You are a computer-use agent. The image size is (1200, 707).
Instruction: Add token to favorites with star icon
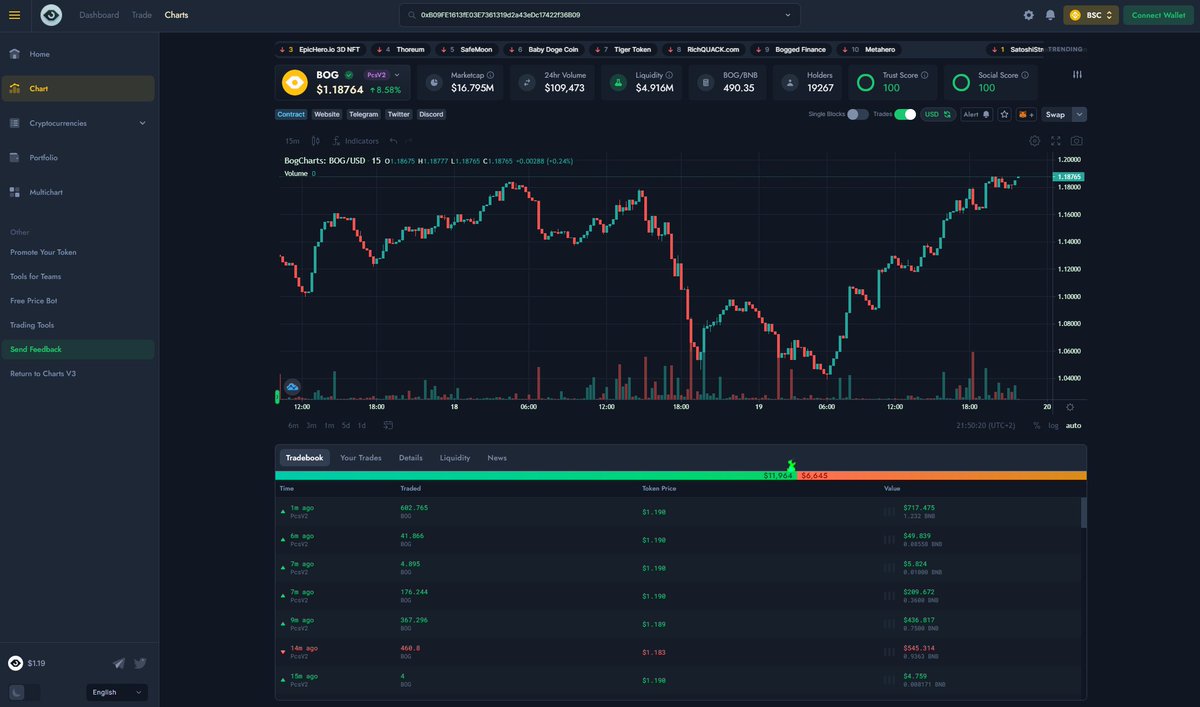click(1005, 114)
